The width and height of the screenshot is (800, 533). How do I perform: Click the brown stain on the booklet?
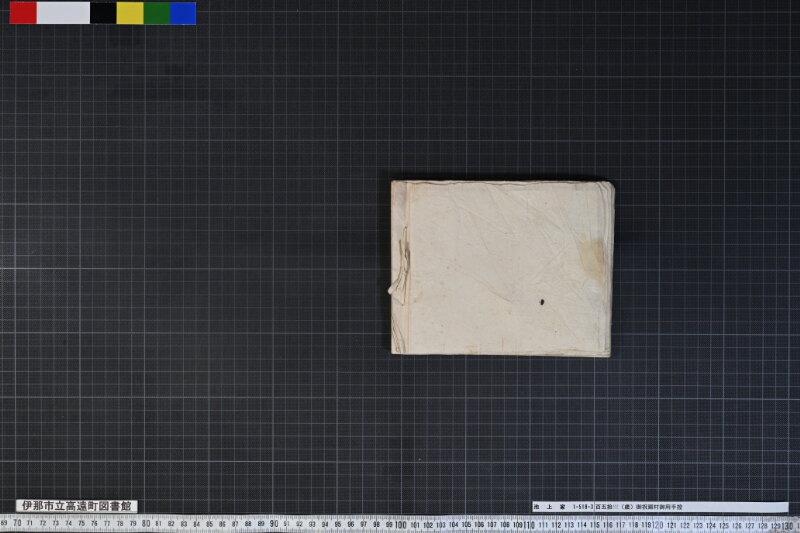(x=592, y=258)
